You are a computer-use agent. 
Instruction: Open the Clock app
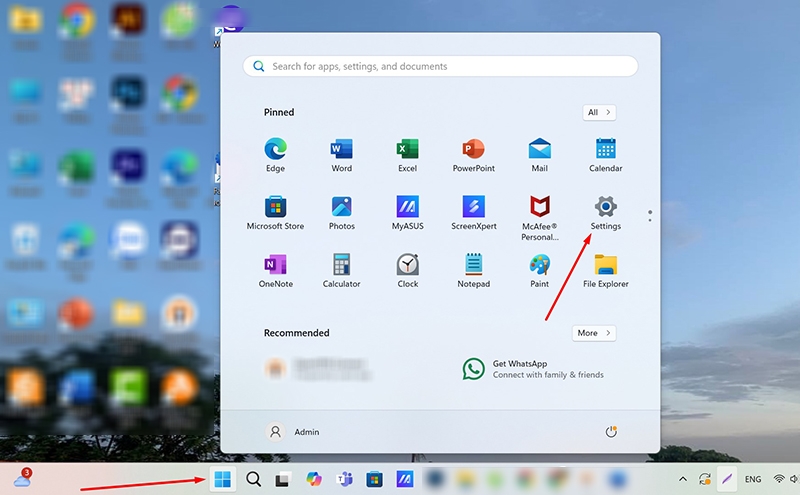pos(407,271)
